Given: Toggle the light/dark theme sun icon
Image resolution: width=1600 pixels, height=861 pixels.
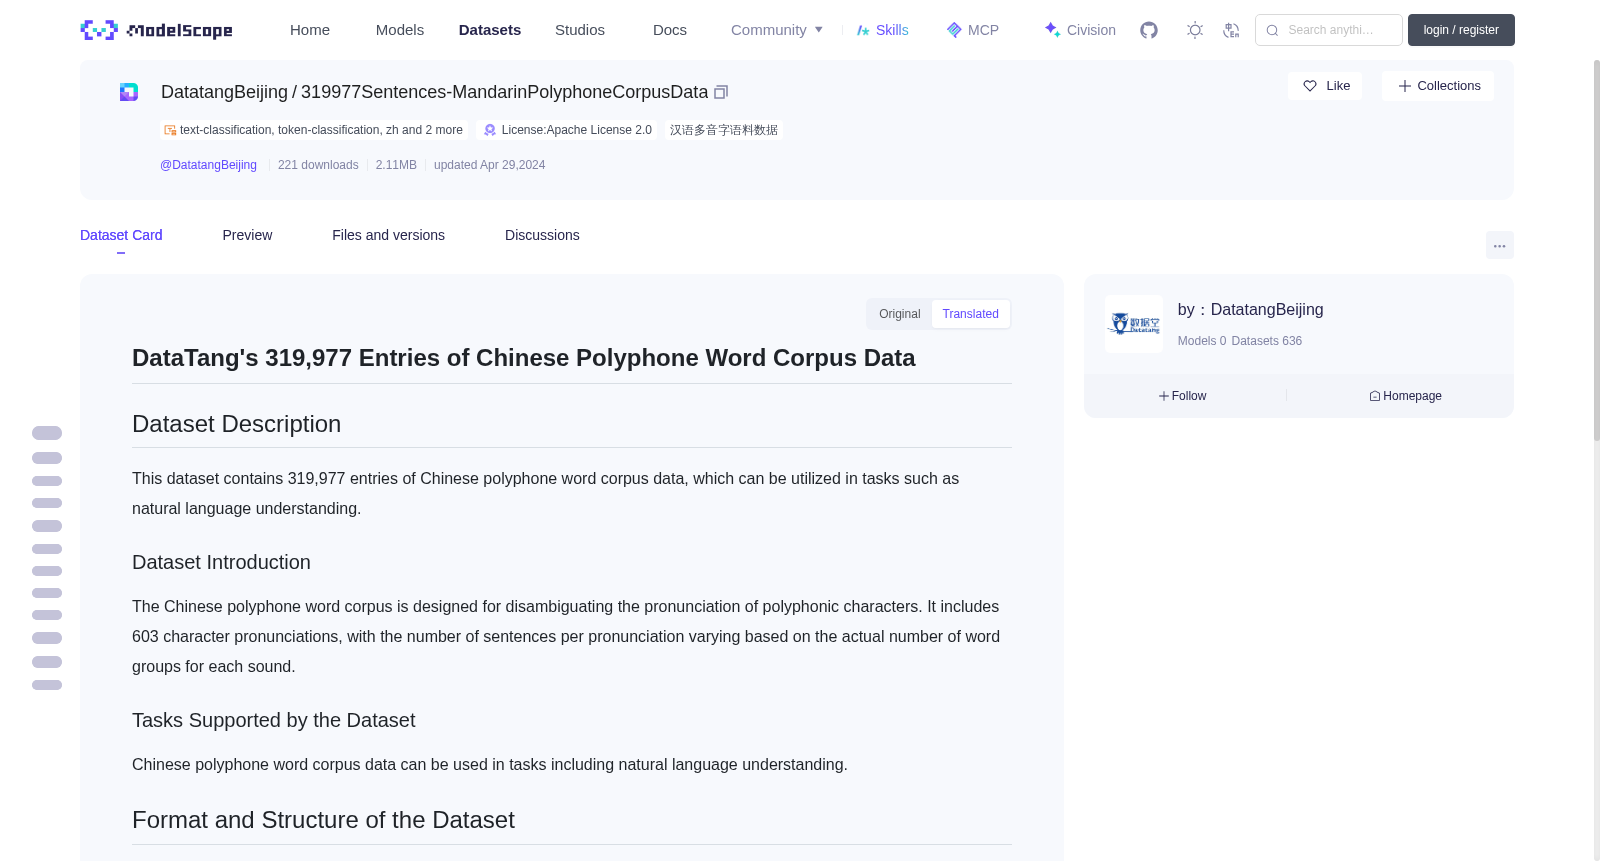Looking at the screenshot, I should tap(1195, 30).
